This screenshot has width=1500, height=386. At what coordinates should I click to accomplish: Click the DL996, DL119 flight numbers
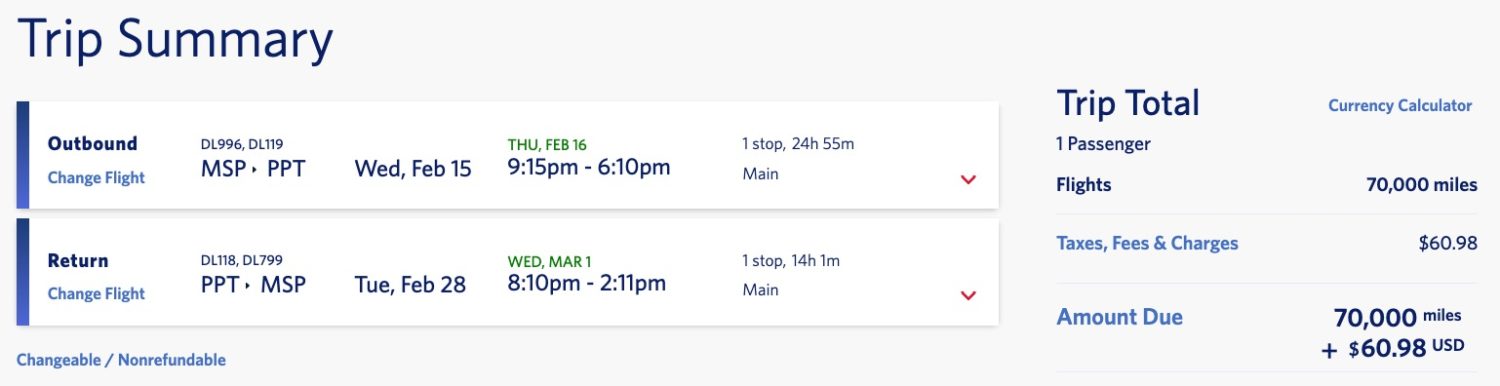tap(242, 144)
